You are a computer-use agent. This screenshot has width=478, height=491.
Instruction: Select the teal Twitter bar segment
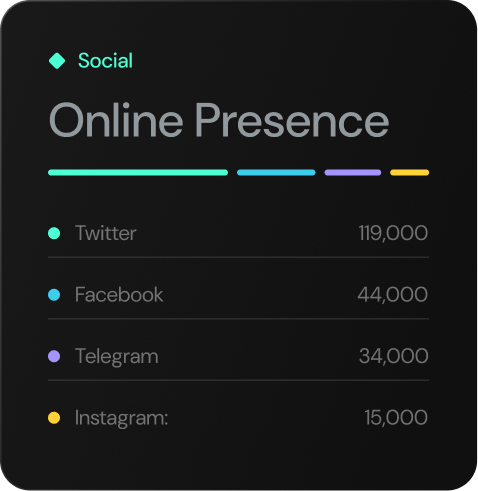tap(138, 172)
